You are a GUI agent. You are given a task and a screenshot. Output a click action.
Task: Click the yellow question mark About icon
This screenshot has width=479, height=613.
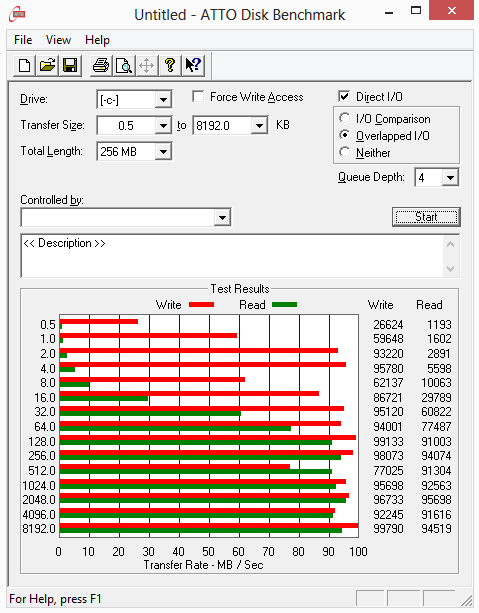170,65
